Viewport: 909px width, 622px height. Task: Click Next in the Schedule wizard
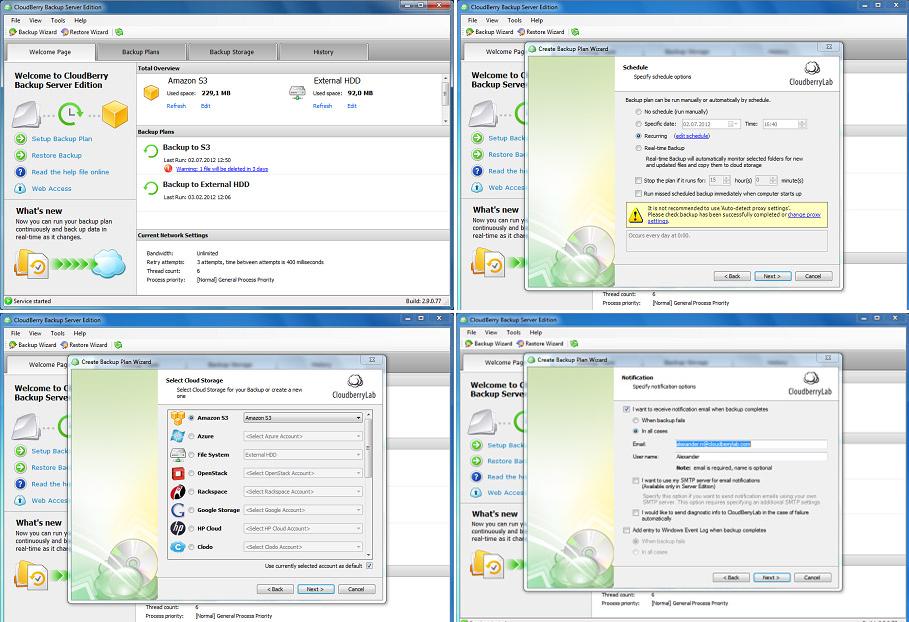773,276
